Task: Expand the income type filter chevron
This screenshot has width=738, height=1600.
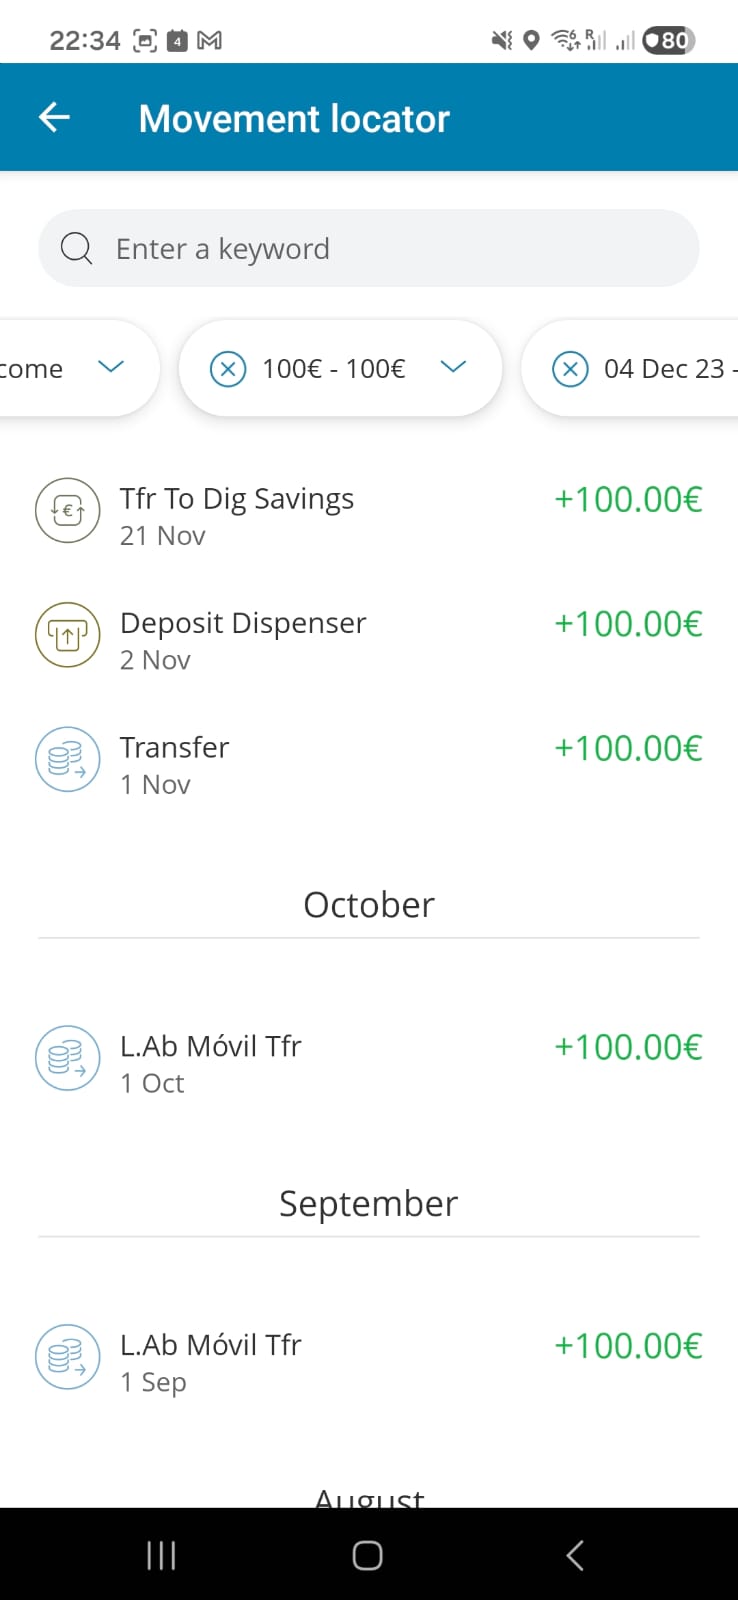Action: [111, 367]
